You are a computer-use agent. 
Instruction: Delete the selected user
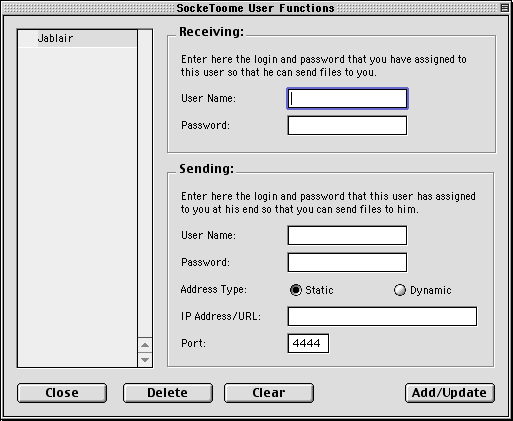click(x=168, y=393)
